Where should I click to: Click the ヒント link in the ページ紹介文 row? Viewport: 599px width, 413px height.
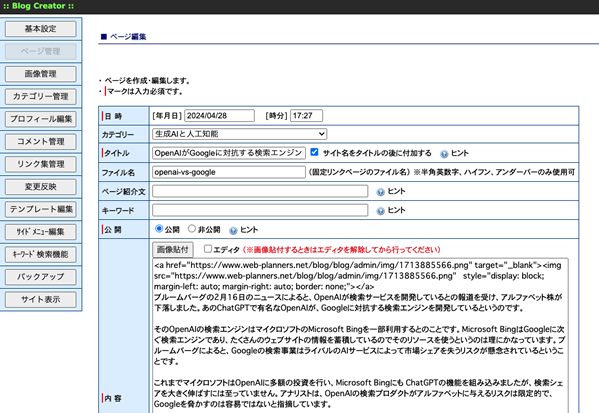397,191
